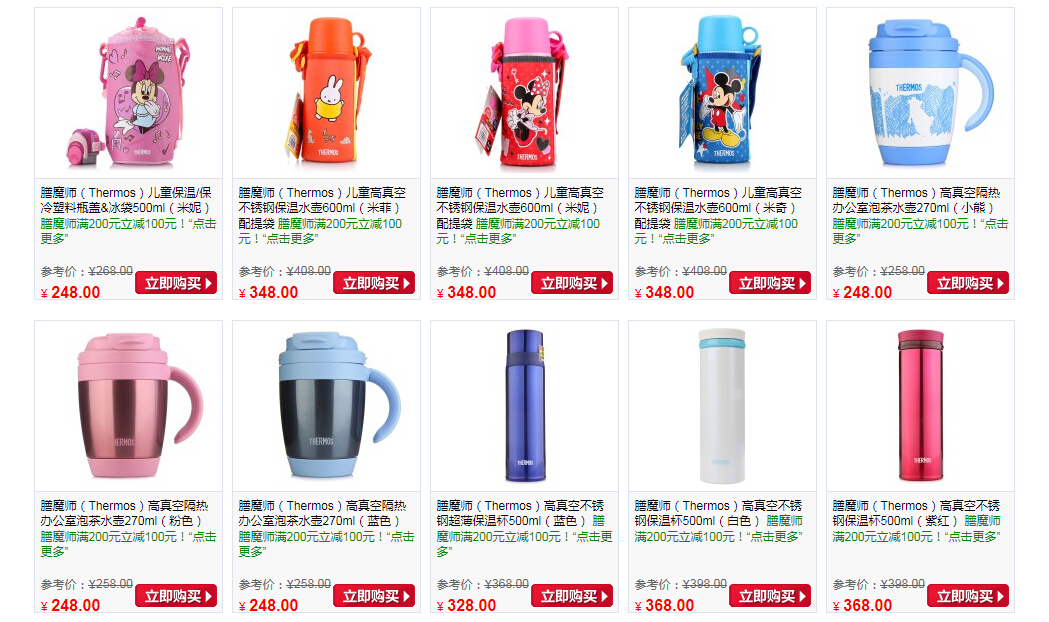The width and height of the screenshot is (1049, 622).
Task: Open the blue bear 270ml mug image
Action: point(921,93)
